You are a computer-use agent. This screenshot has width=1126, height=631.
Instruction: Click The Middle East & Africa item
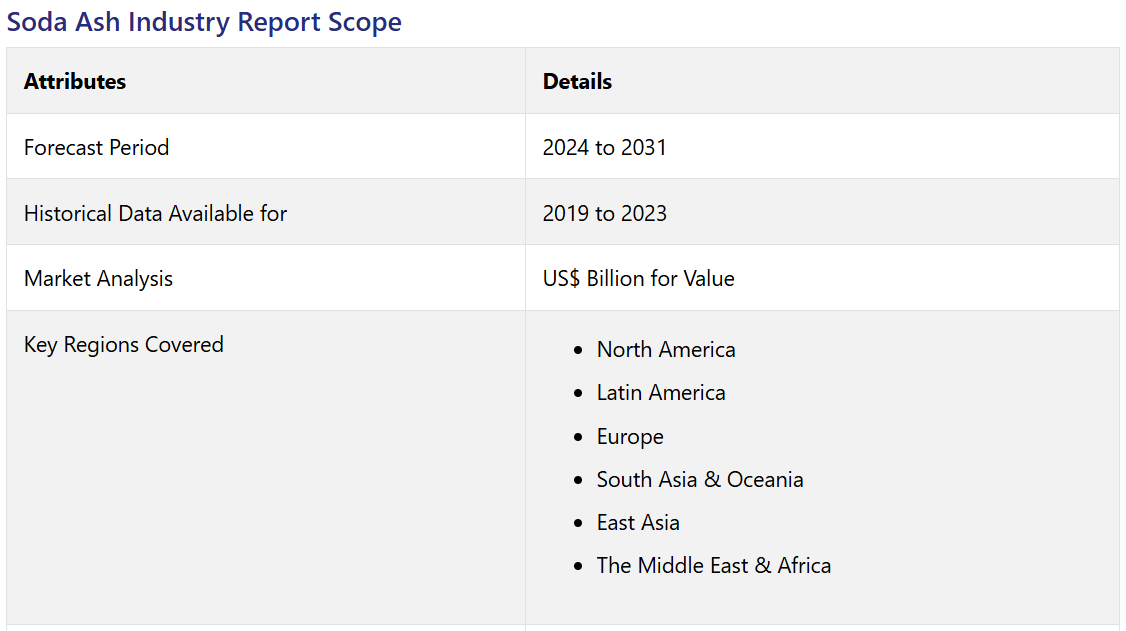[714, 566]
